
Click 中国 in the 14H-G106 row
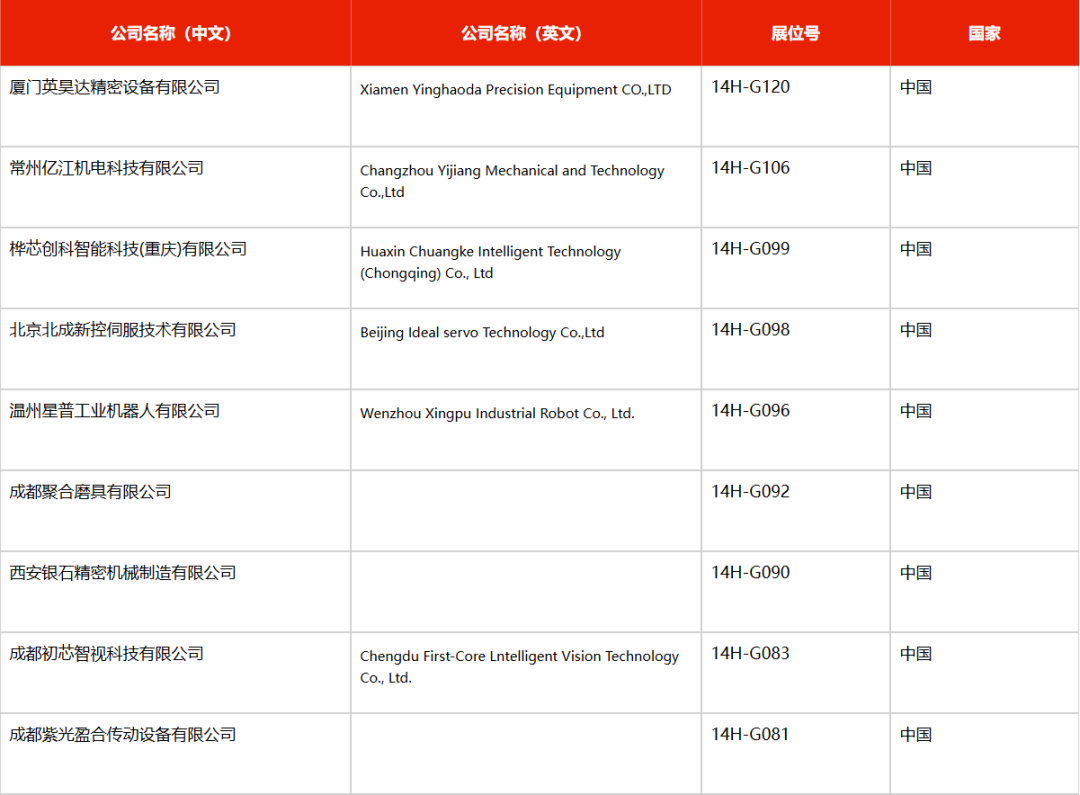(916, 168)
